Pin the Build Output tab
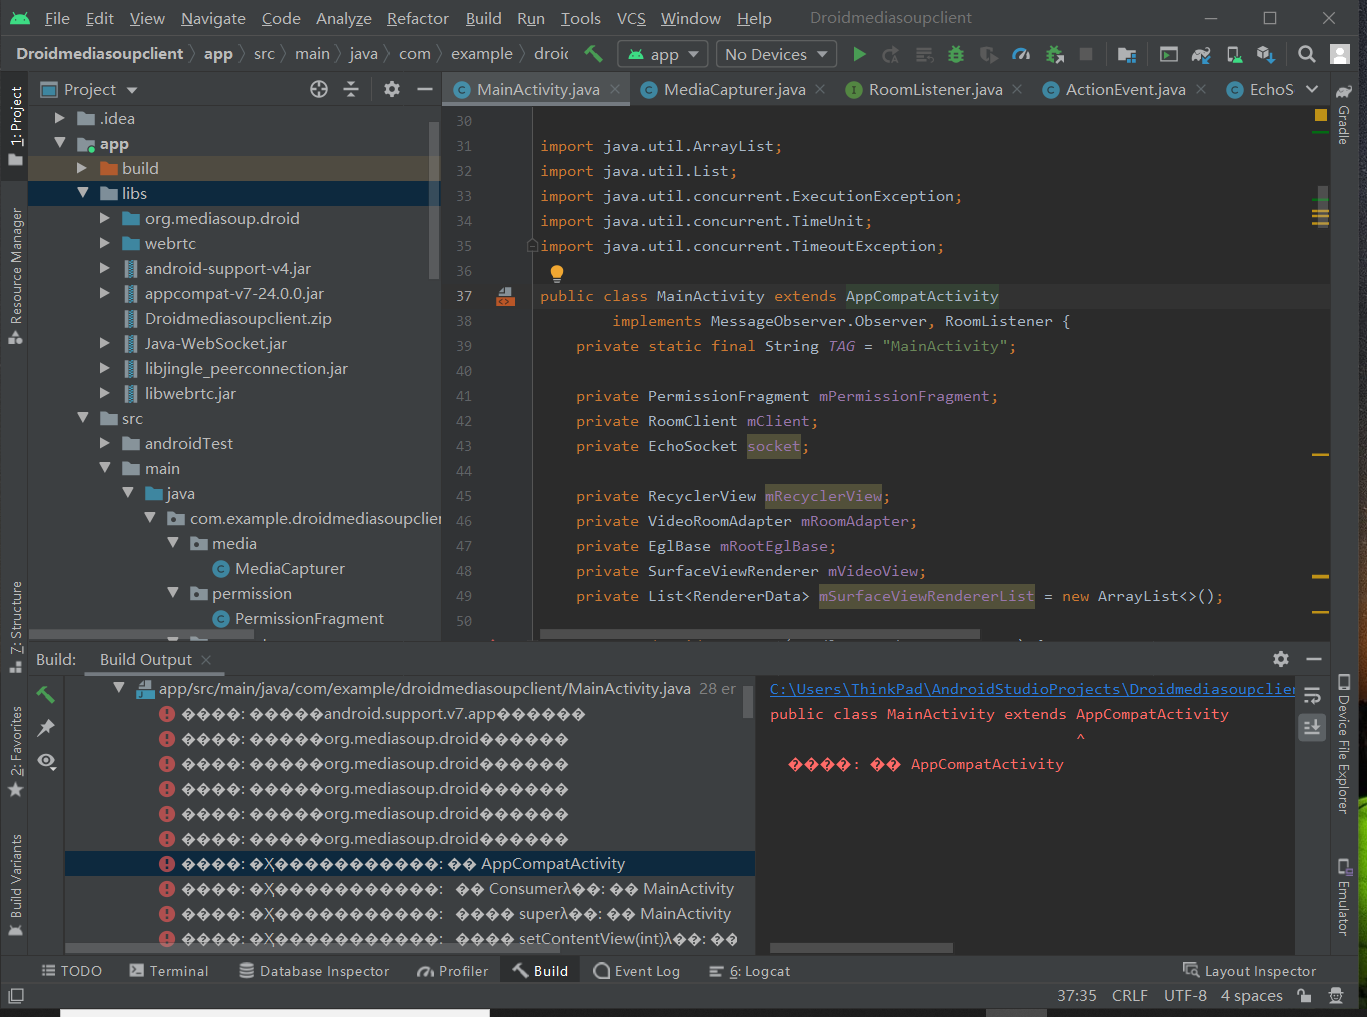 [x=45, y=728]
